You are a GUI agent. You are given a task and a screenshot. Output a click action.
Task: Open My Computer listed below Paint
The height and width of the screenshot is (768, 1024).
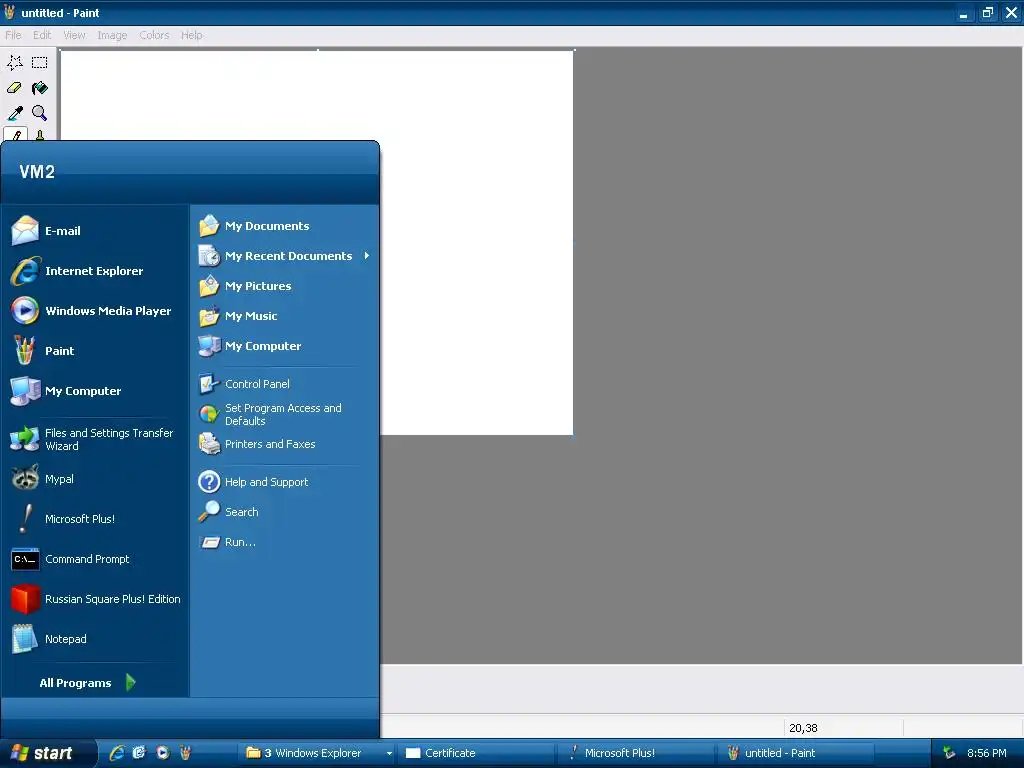(95, 391)
